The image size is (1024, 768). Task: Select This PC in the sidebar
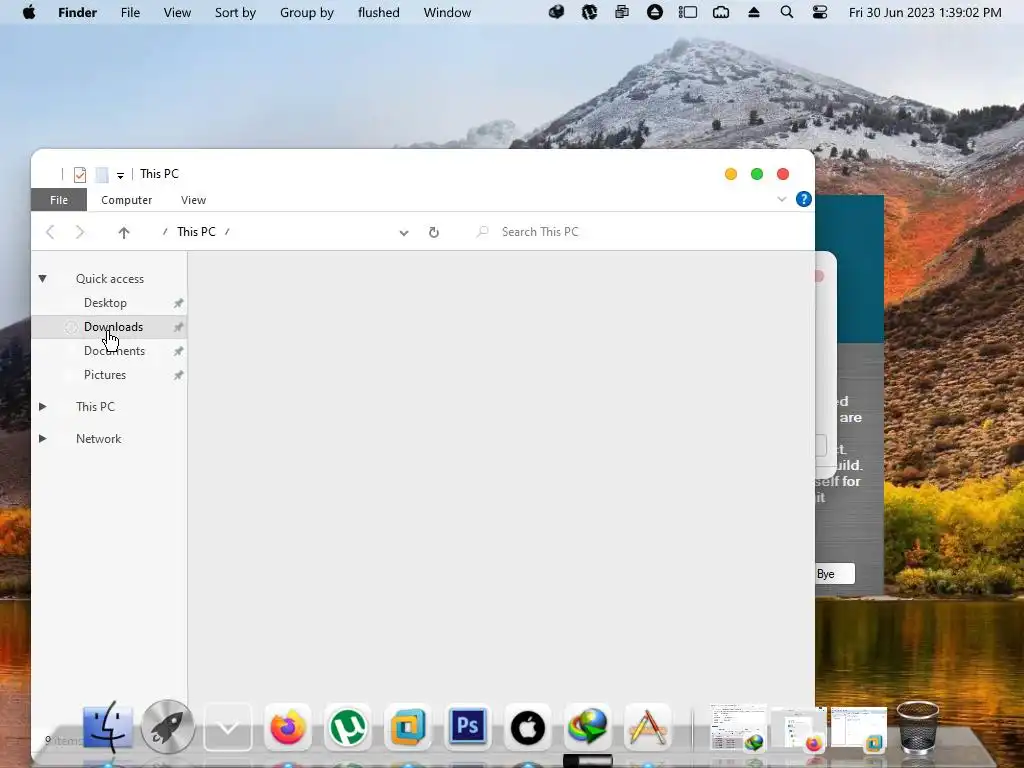[95, 407]
